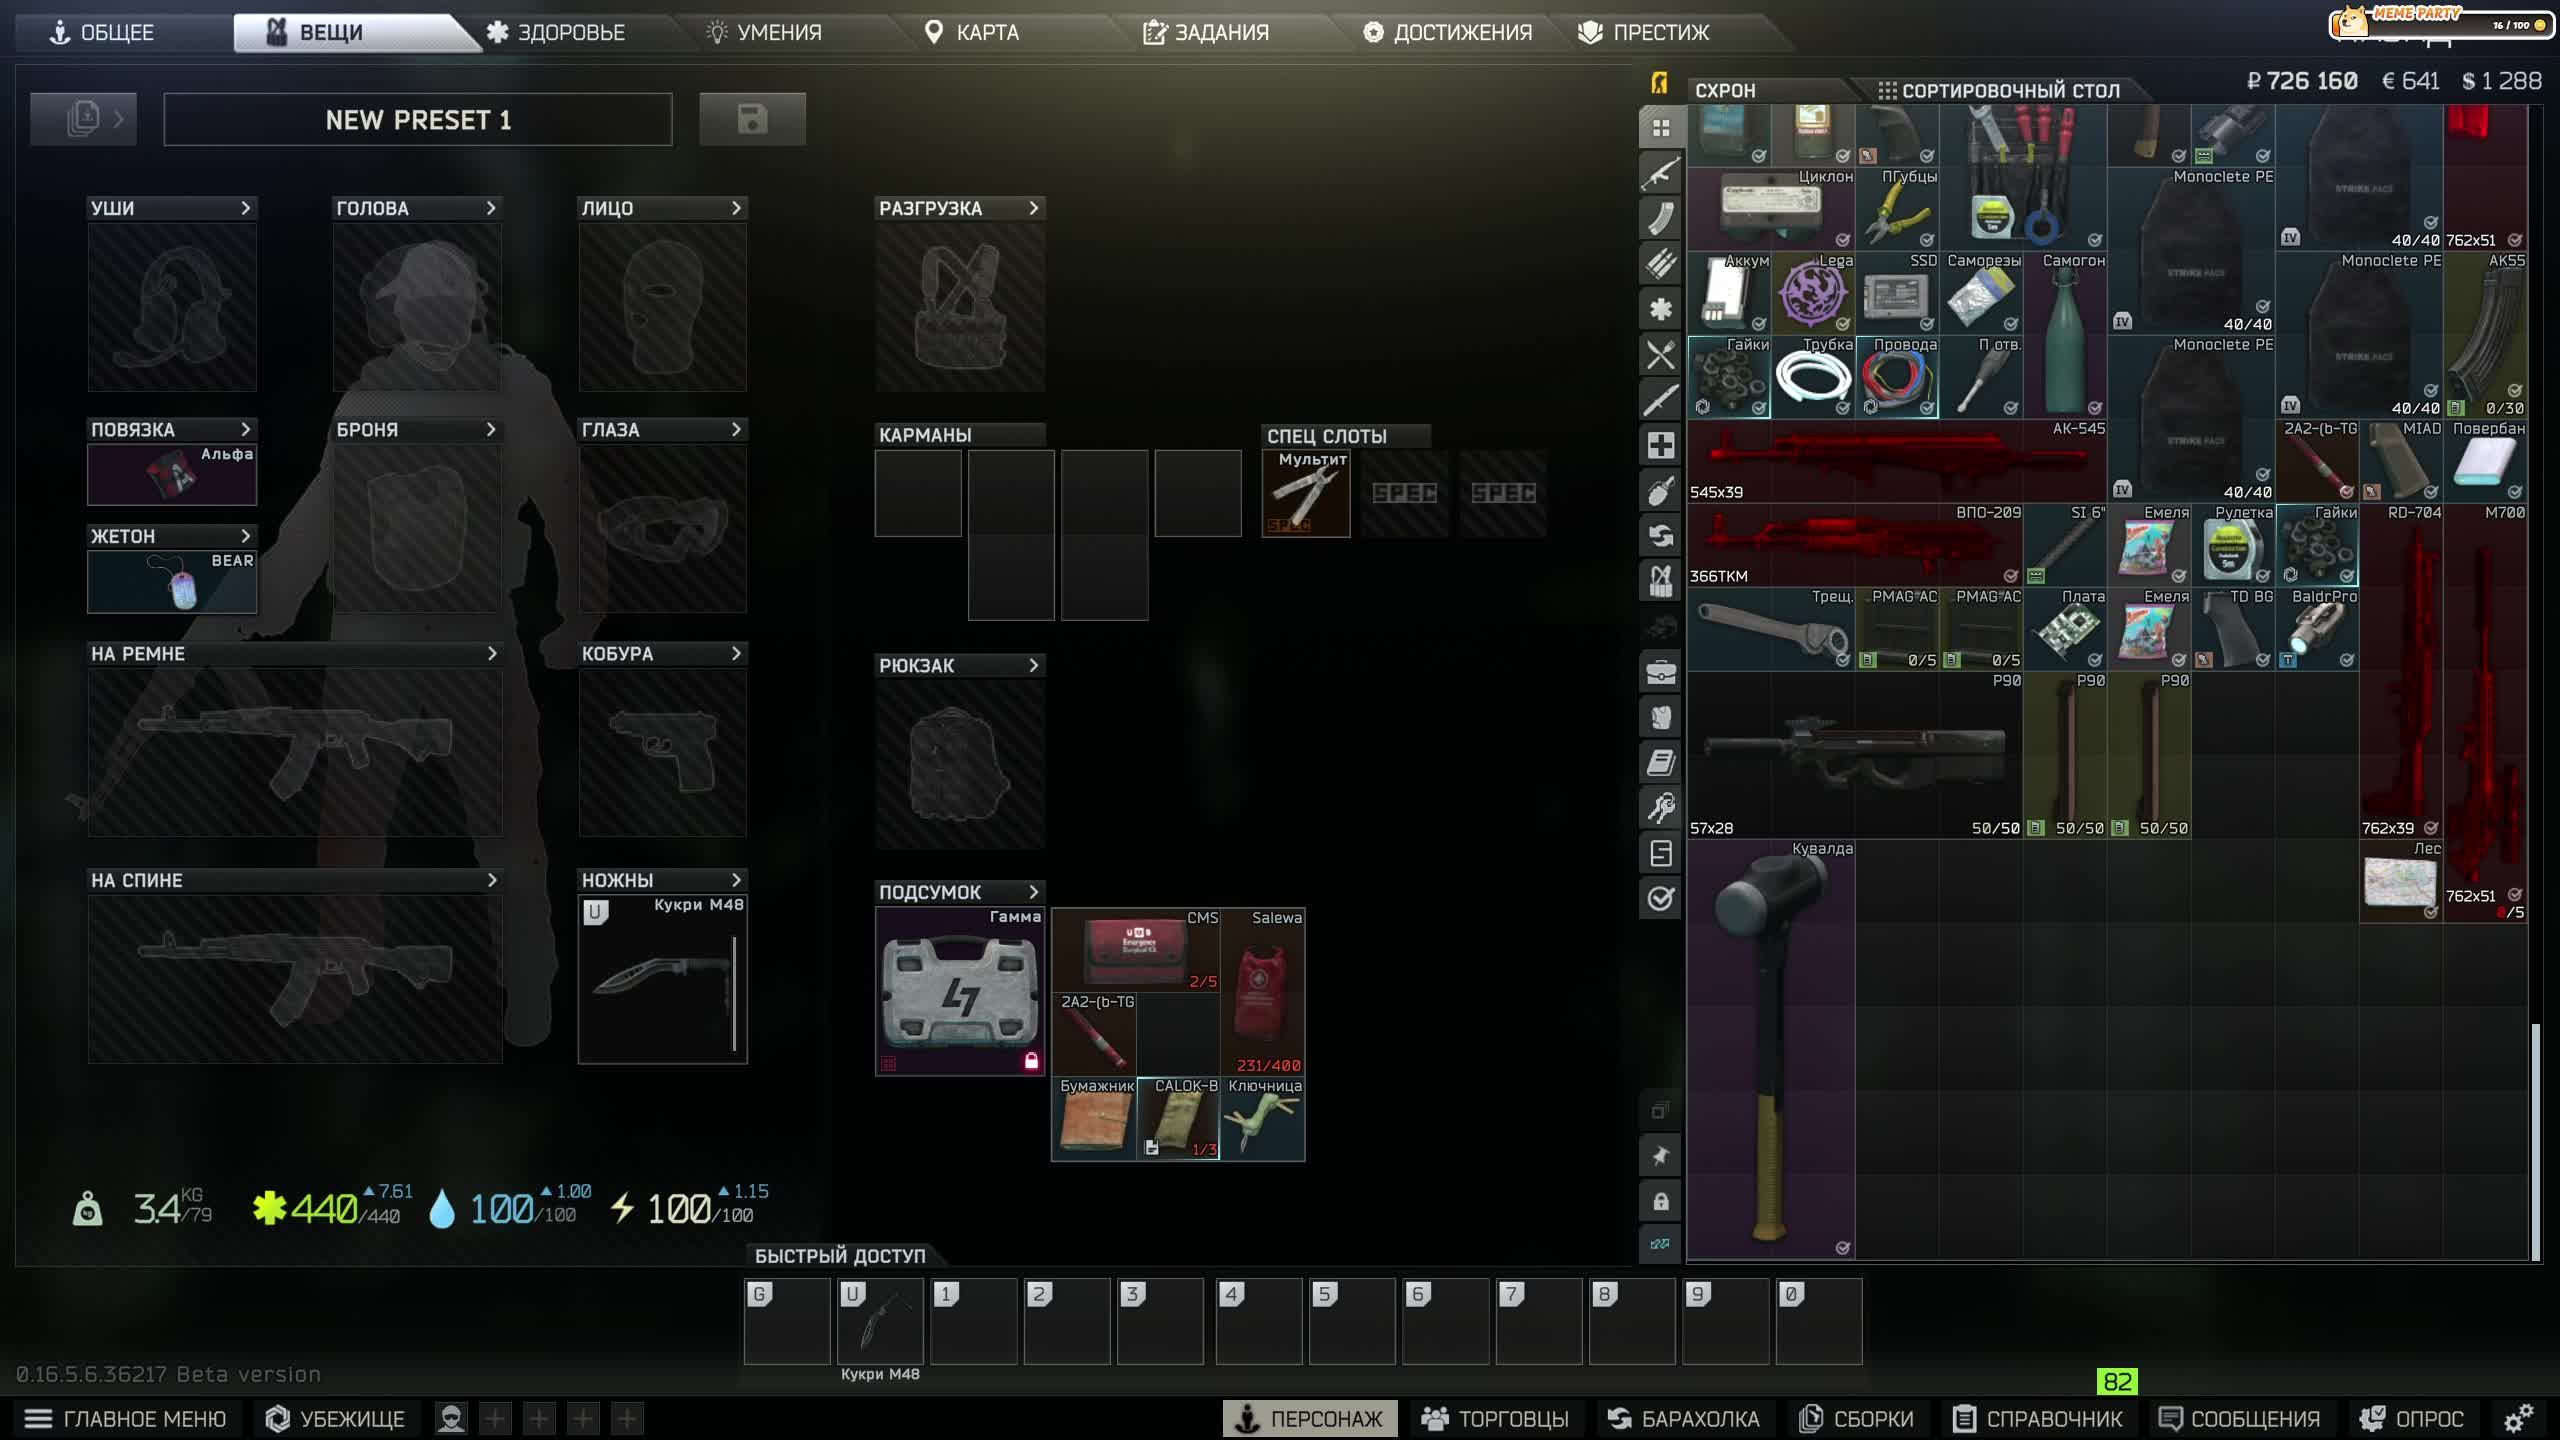Filter stash by containers briefcase icon

coord(1660,672)
